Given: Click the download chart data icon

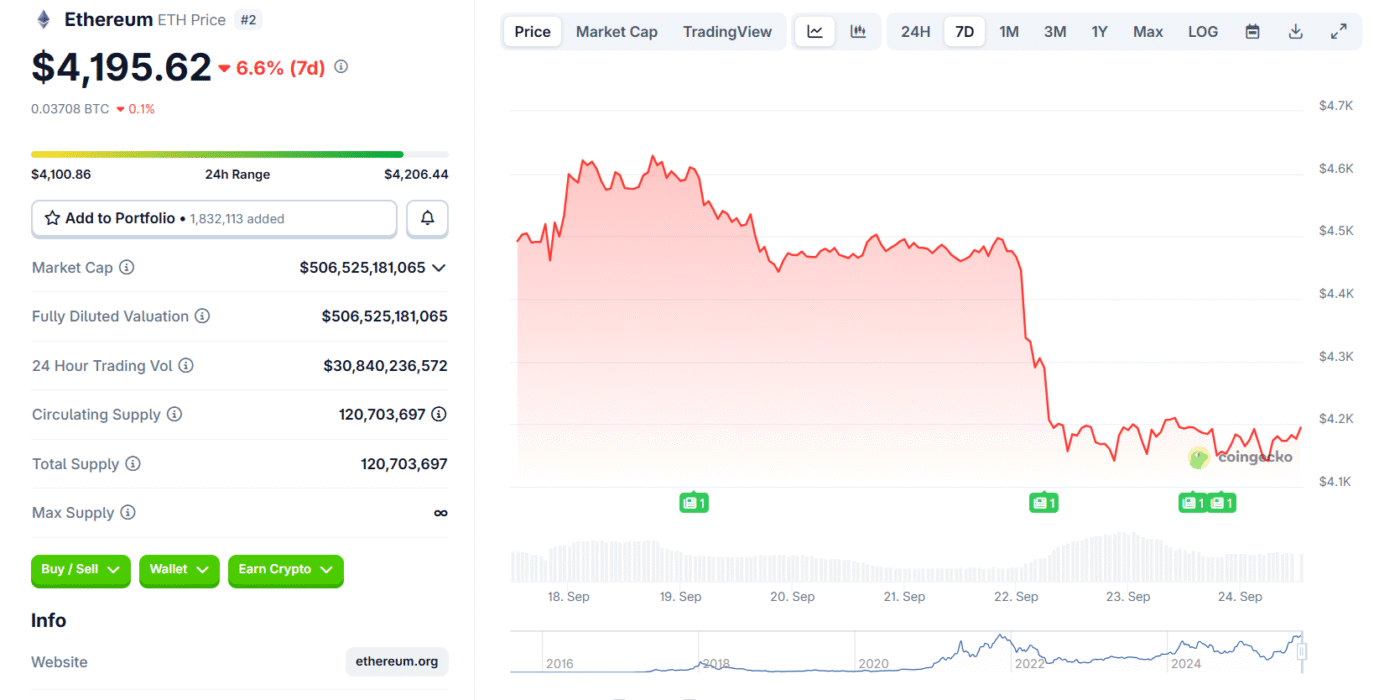Looking at the screenshot, I should [1295, 32].
